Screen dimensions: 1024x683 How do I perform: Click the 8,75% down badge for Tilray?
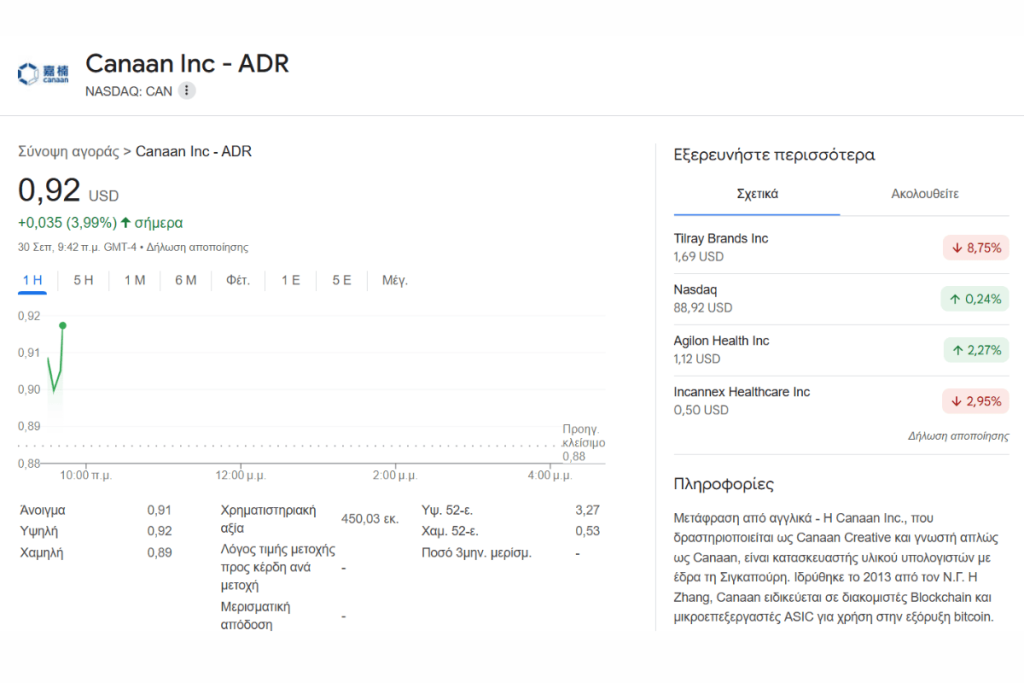point(976,247)
